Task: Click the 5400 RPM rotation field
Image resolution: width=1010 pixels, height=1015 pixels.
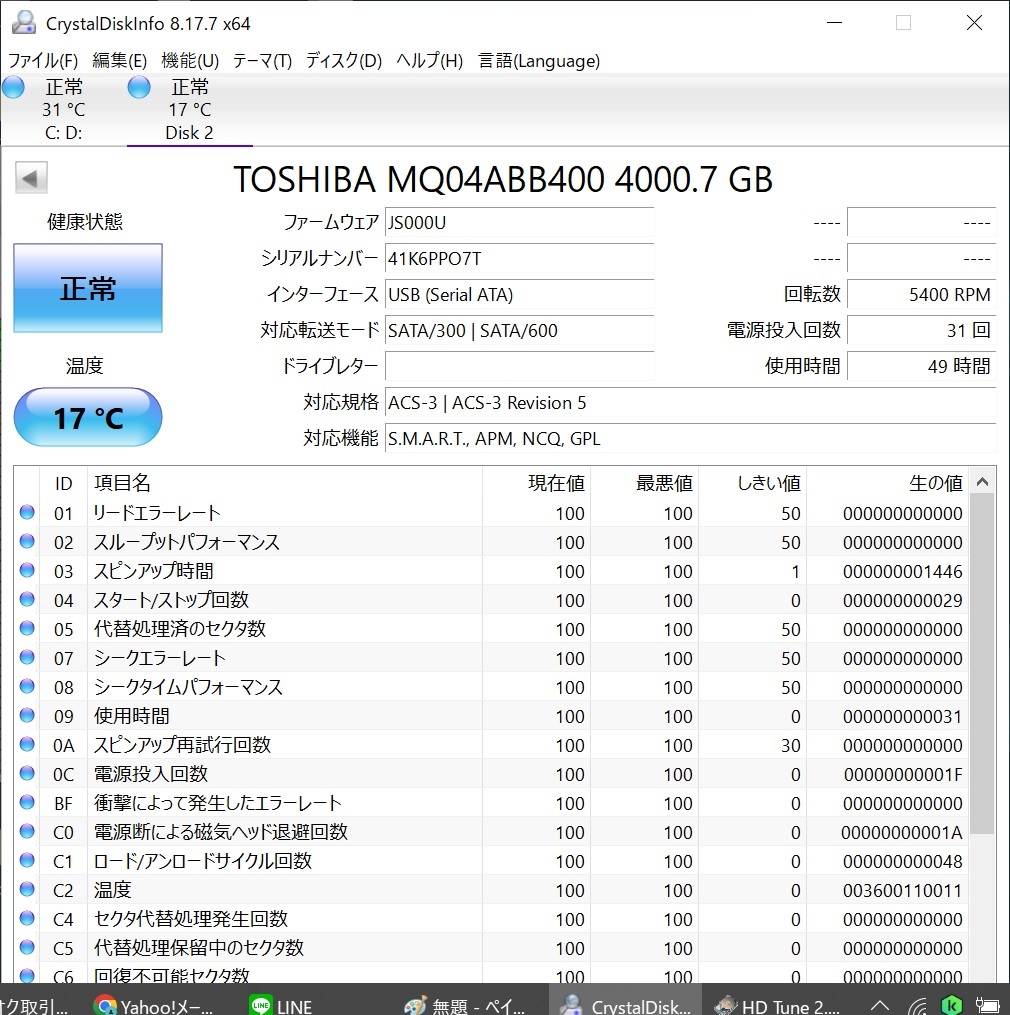Action: click(921, 295)
